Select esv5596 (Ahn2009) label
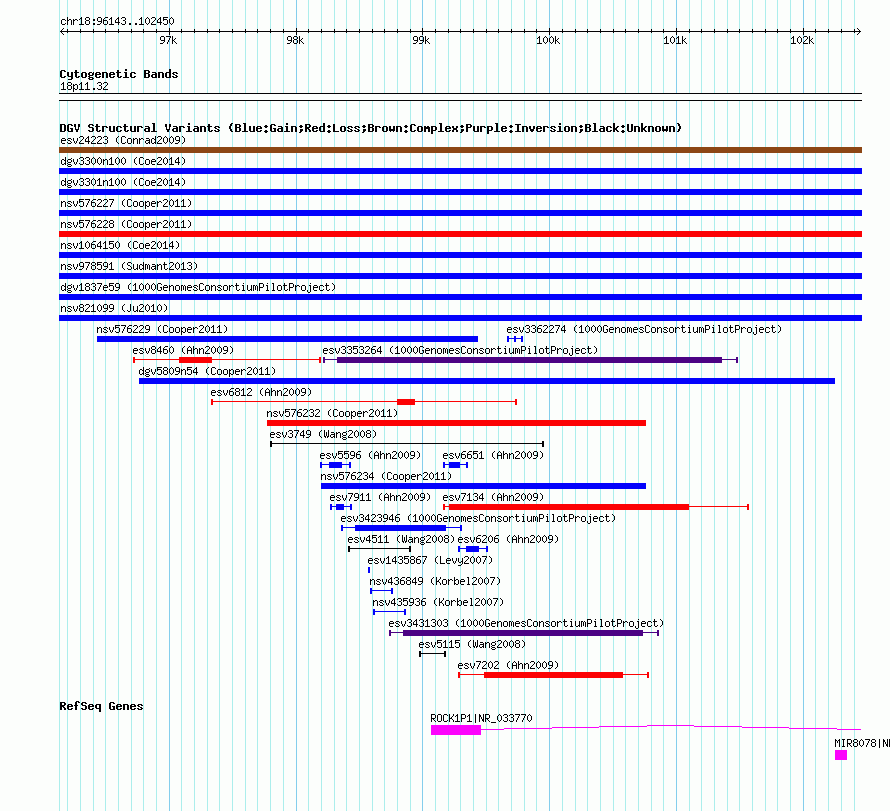The height and width of the screenshot is (811, 890). pos(370,455)
